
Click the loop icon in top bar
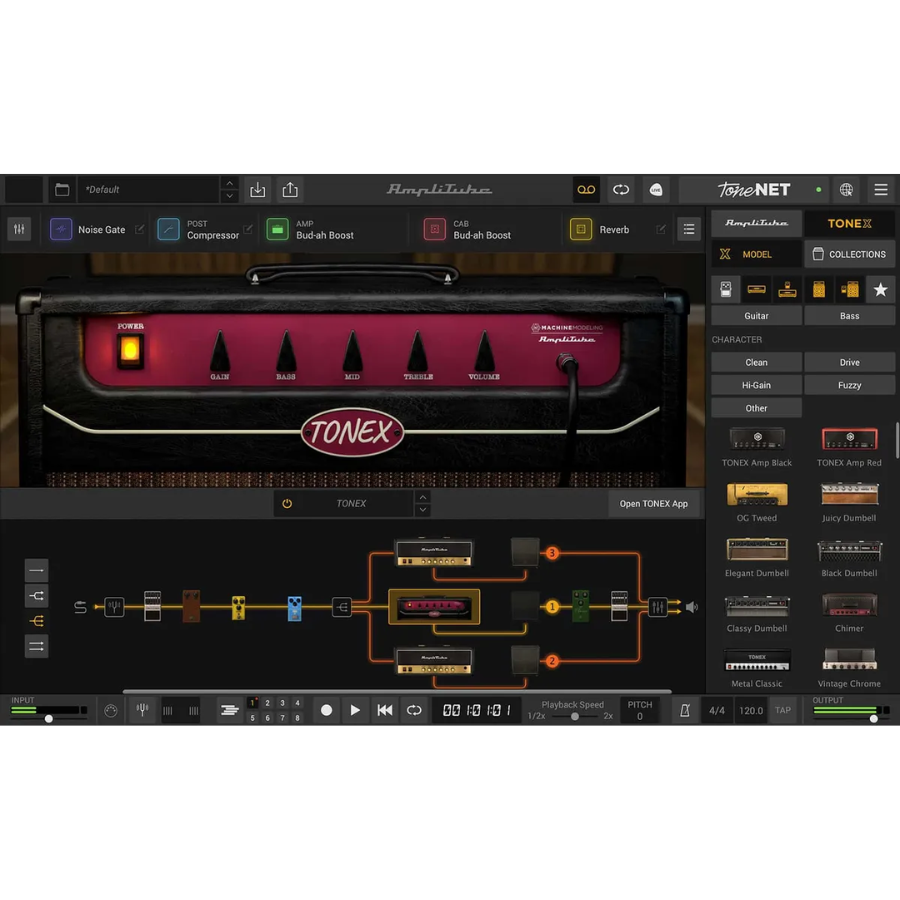(x=621, y=190)
